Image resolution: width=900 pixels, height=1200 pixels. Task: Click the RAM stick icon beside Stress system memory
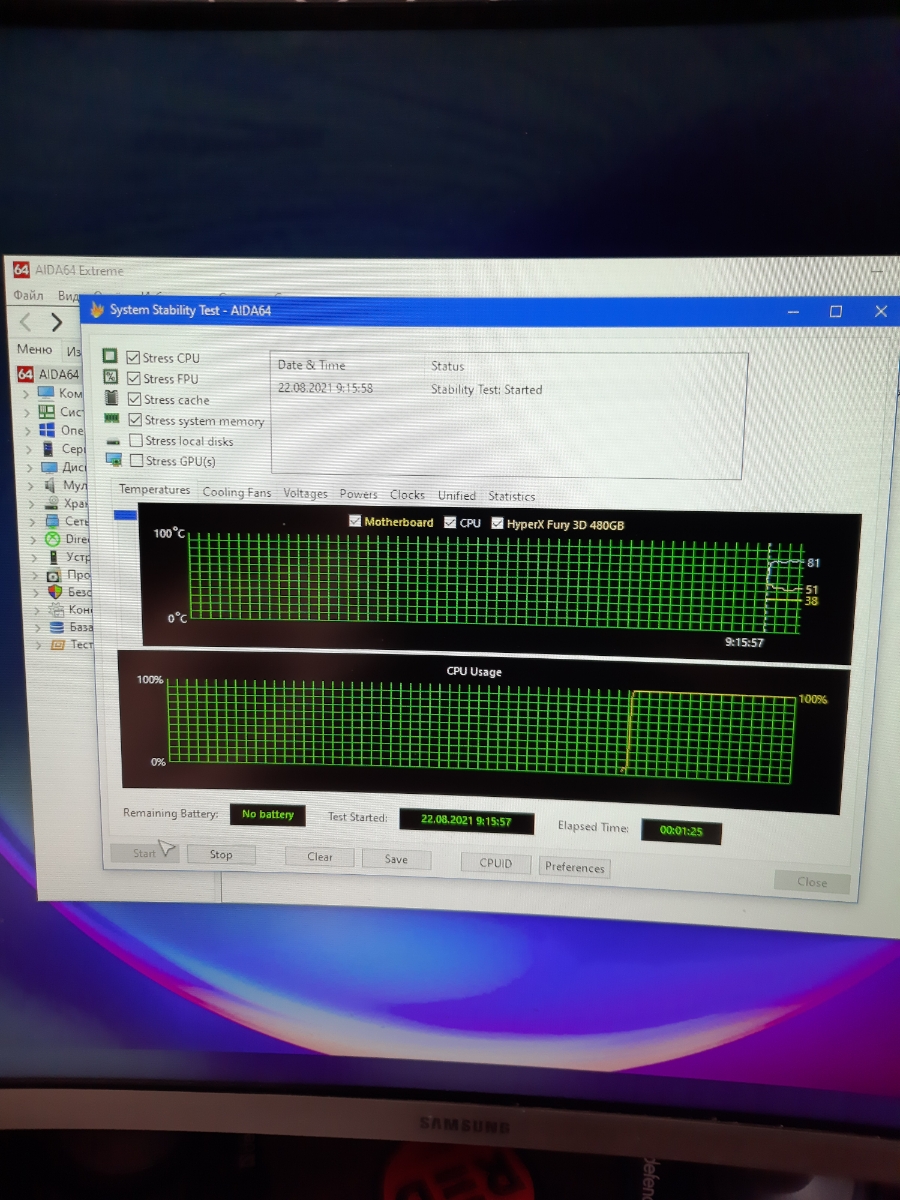(x=112, y=419)
